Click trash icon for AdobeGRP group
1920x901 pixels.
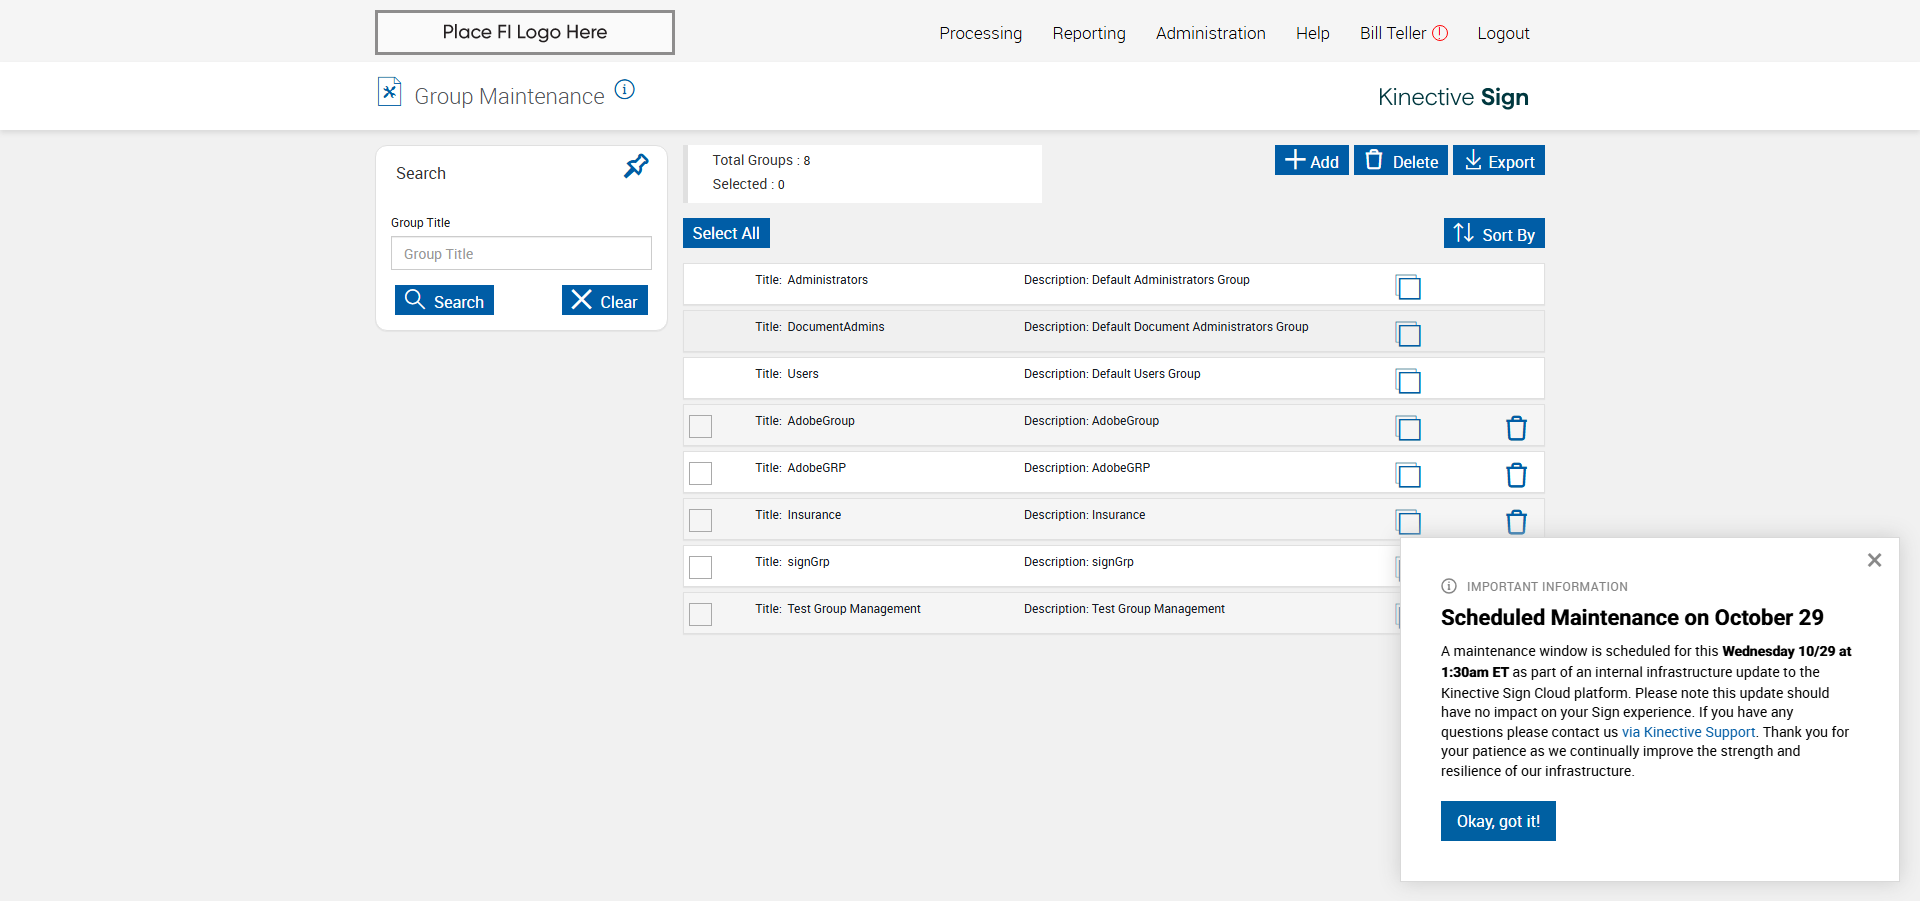1516,476
